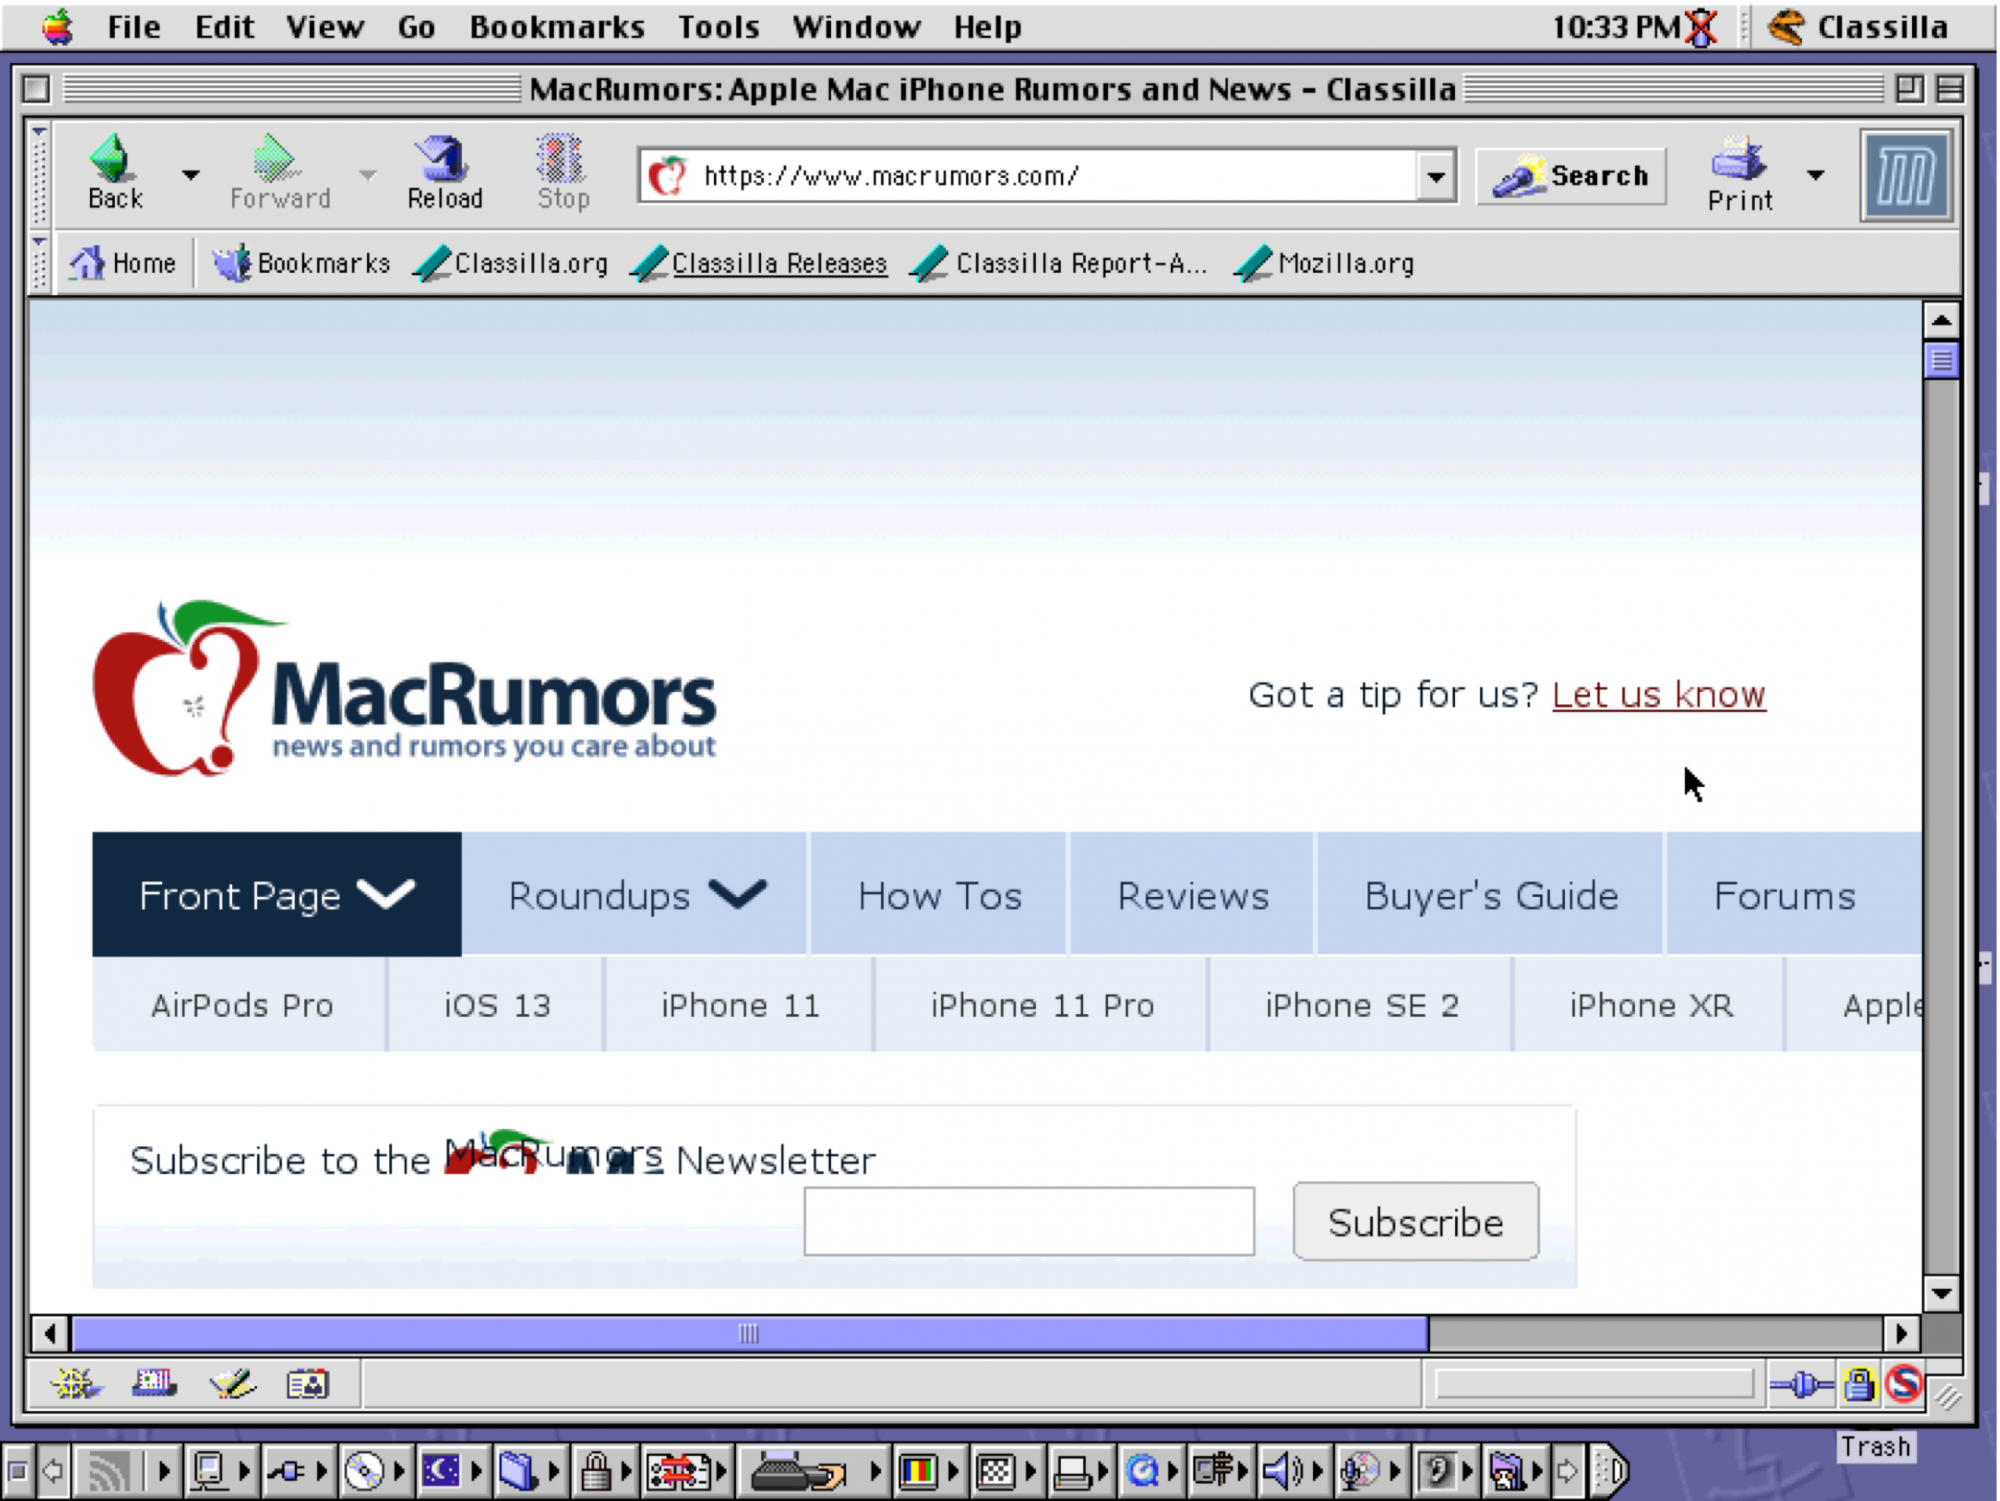Click the Search toolbar button

click(x=1571, y=177)
